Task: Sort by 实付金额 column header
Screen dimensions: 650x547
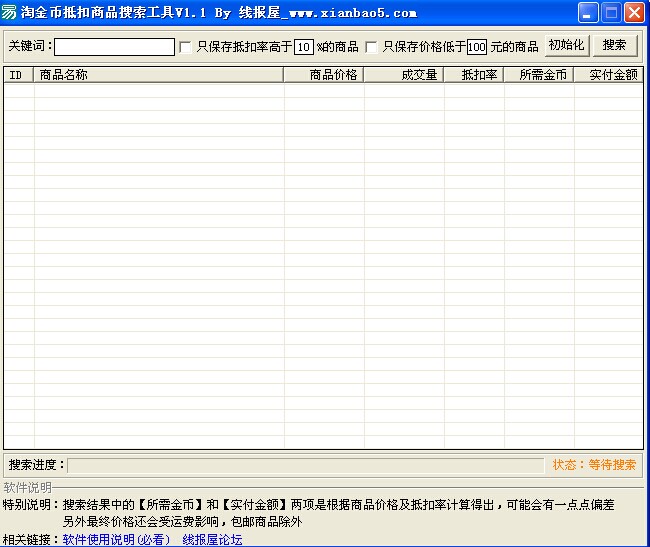Action: click(x=608, y=75)
